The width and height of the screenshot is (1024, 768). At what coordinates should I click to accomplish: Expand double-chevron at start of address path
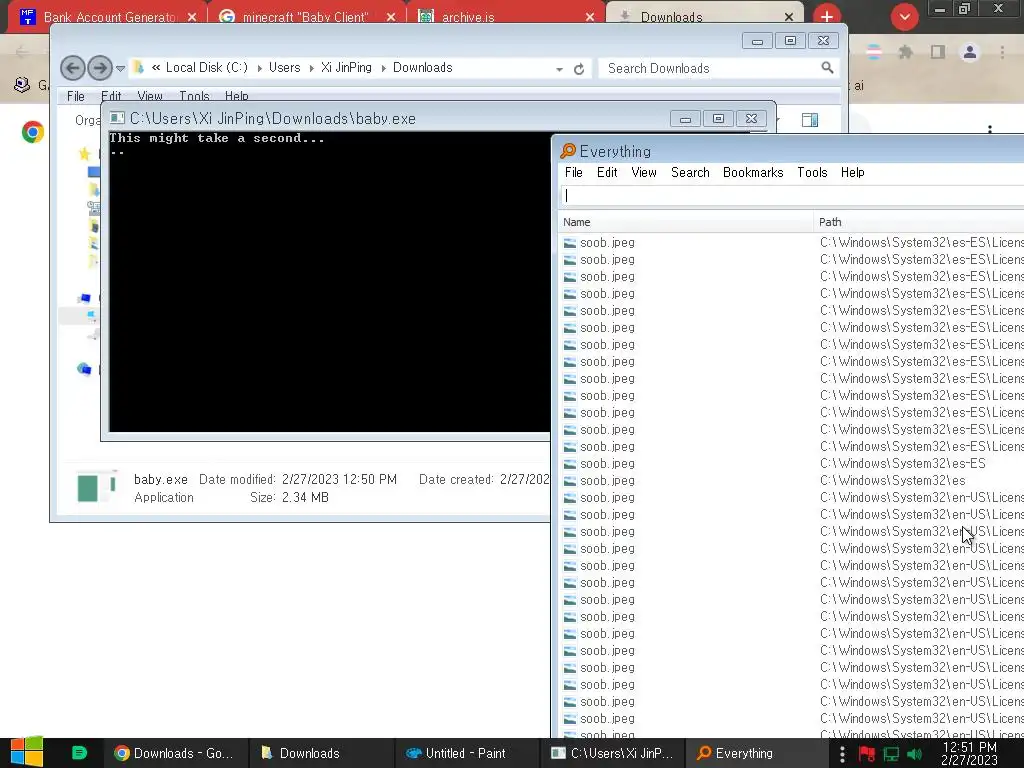pyautogui.click(x=156, y=67)
